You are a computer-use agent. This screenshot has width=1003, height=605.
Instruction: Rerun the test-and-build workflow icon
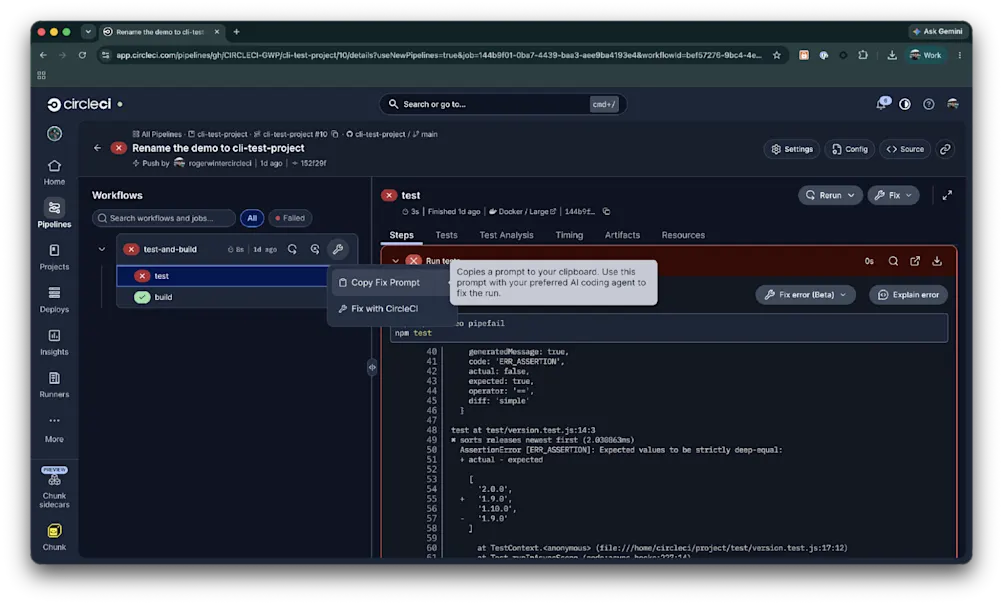tap(292, 249)
